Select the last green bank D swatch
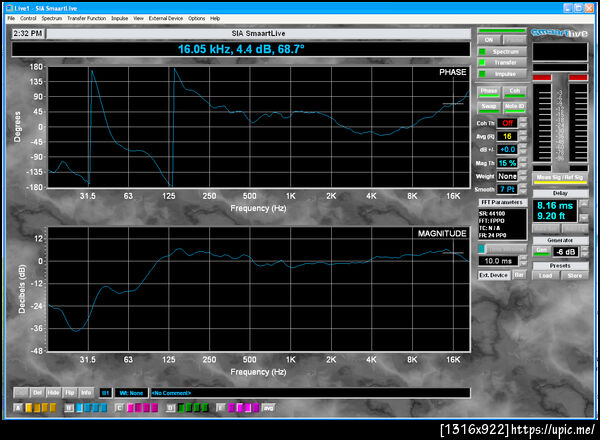The height and width of the screenshot is (440, 600). 205,408
